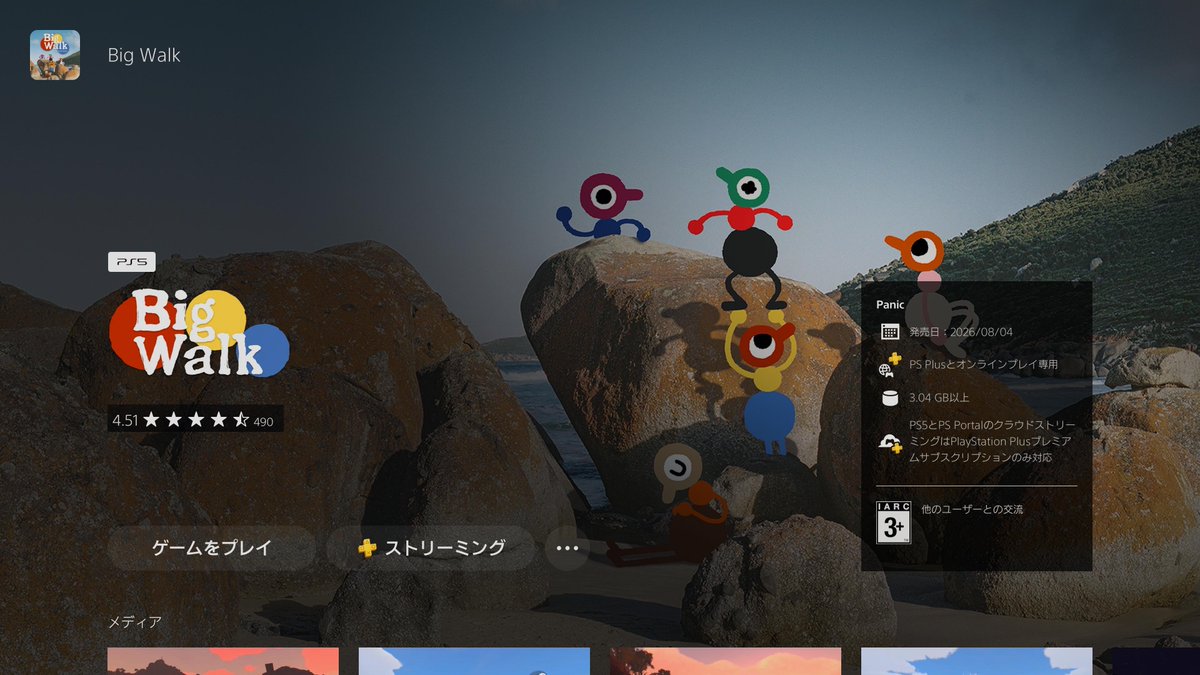Click 他のユーザーとの交流 text

[x=972, y=510]
